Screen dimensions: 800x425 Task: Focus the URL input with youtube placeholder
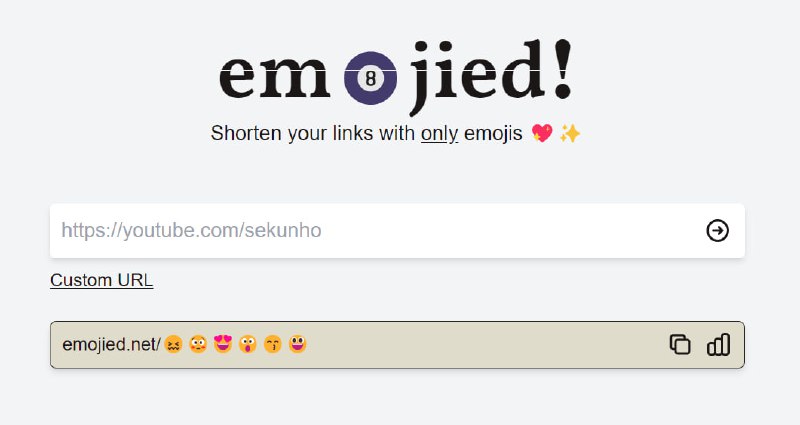pos(378,231)
